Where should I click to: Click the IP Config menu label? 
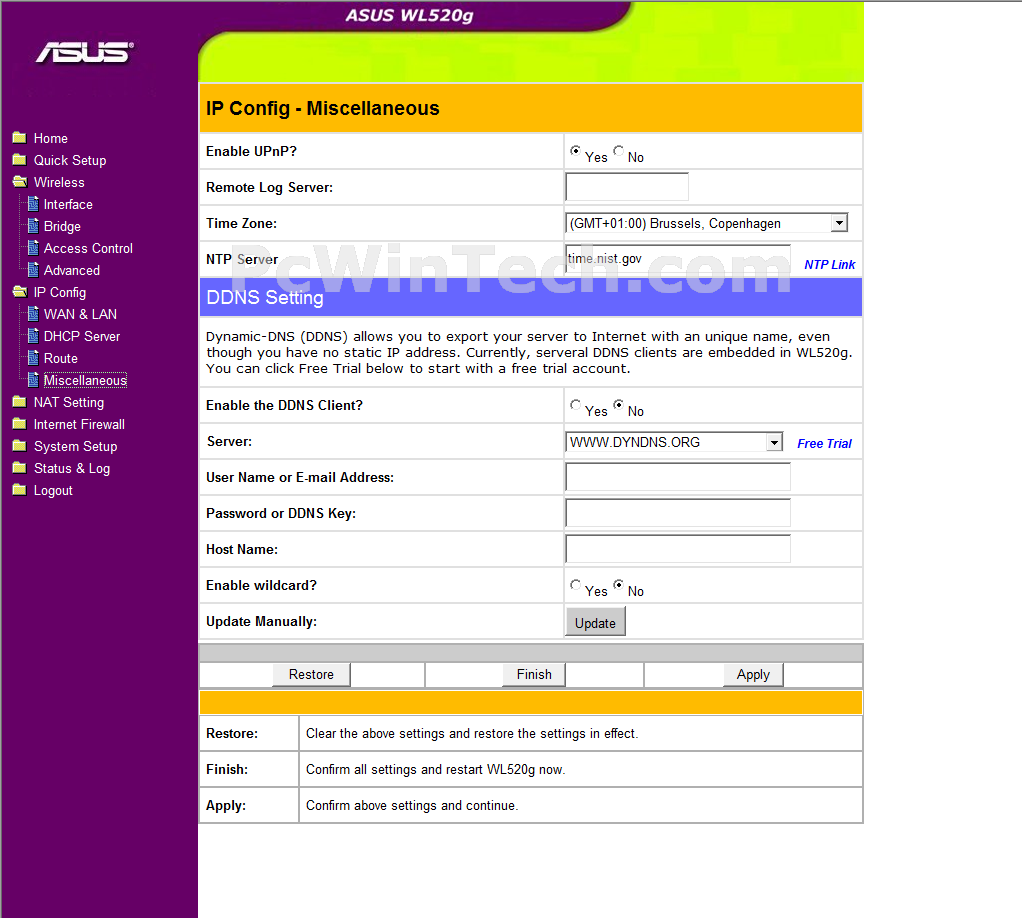click(60, 293)
